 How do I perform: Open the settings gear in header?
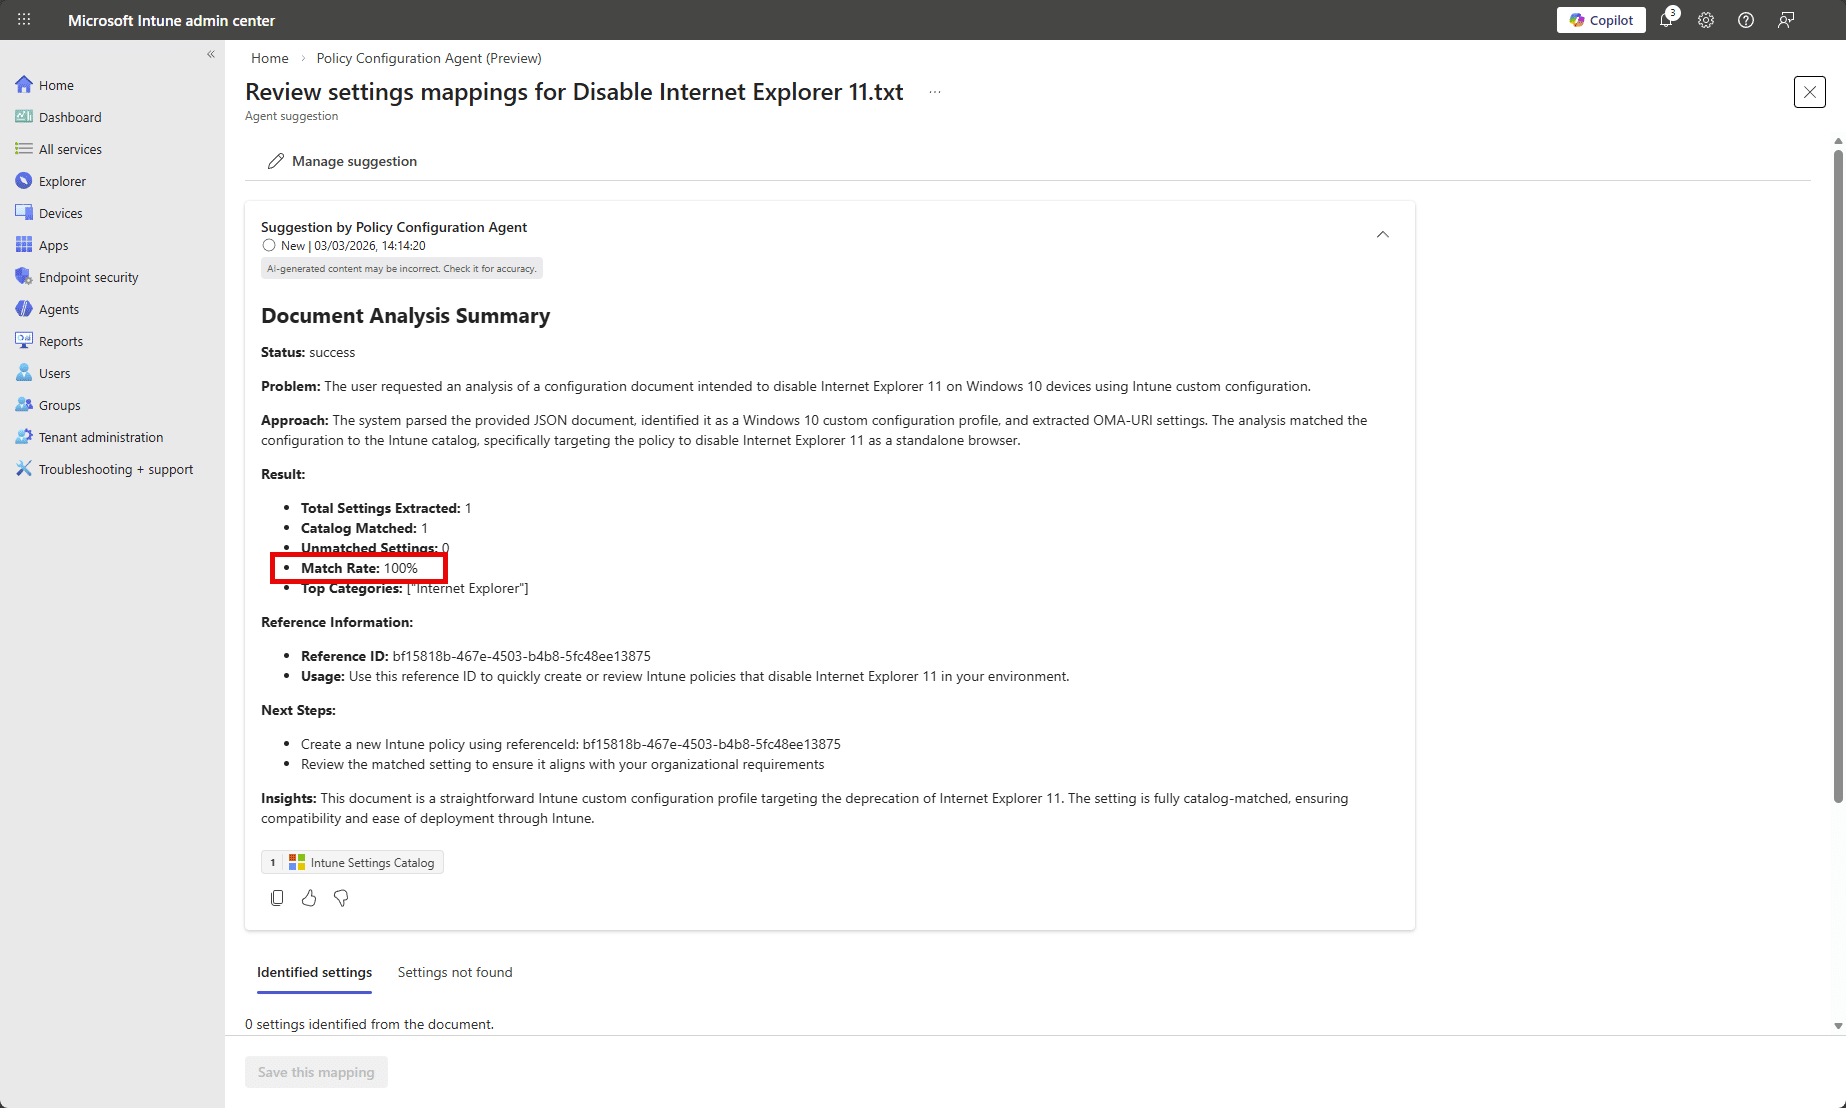point(1706,20)
